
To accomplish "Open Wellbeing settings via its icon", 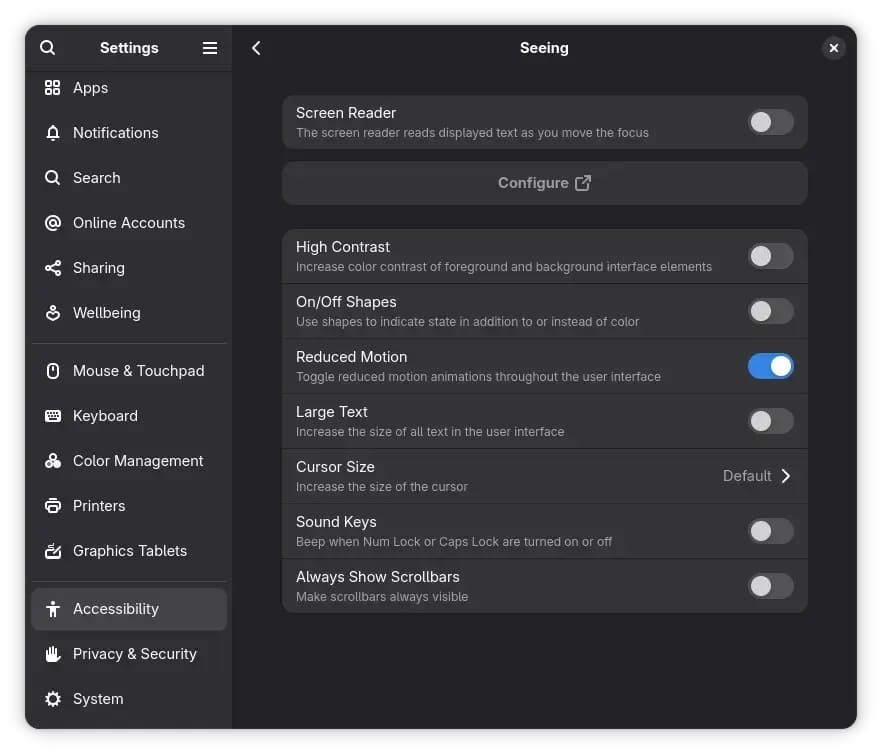I will (52, 313).
